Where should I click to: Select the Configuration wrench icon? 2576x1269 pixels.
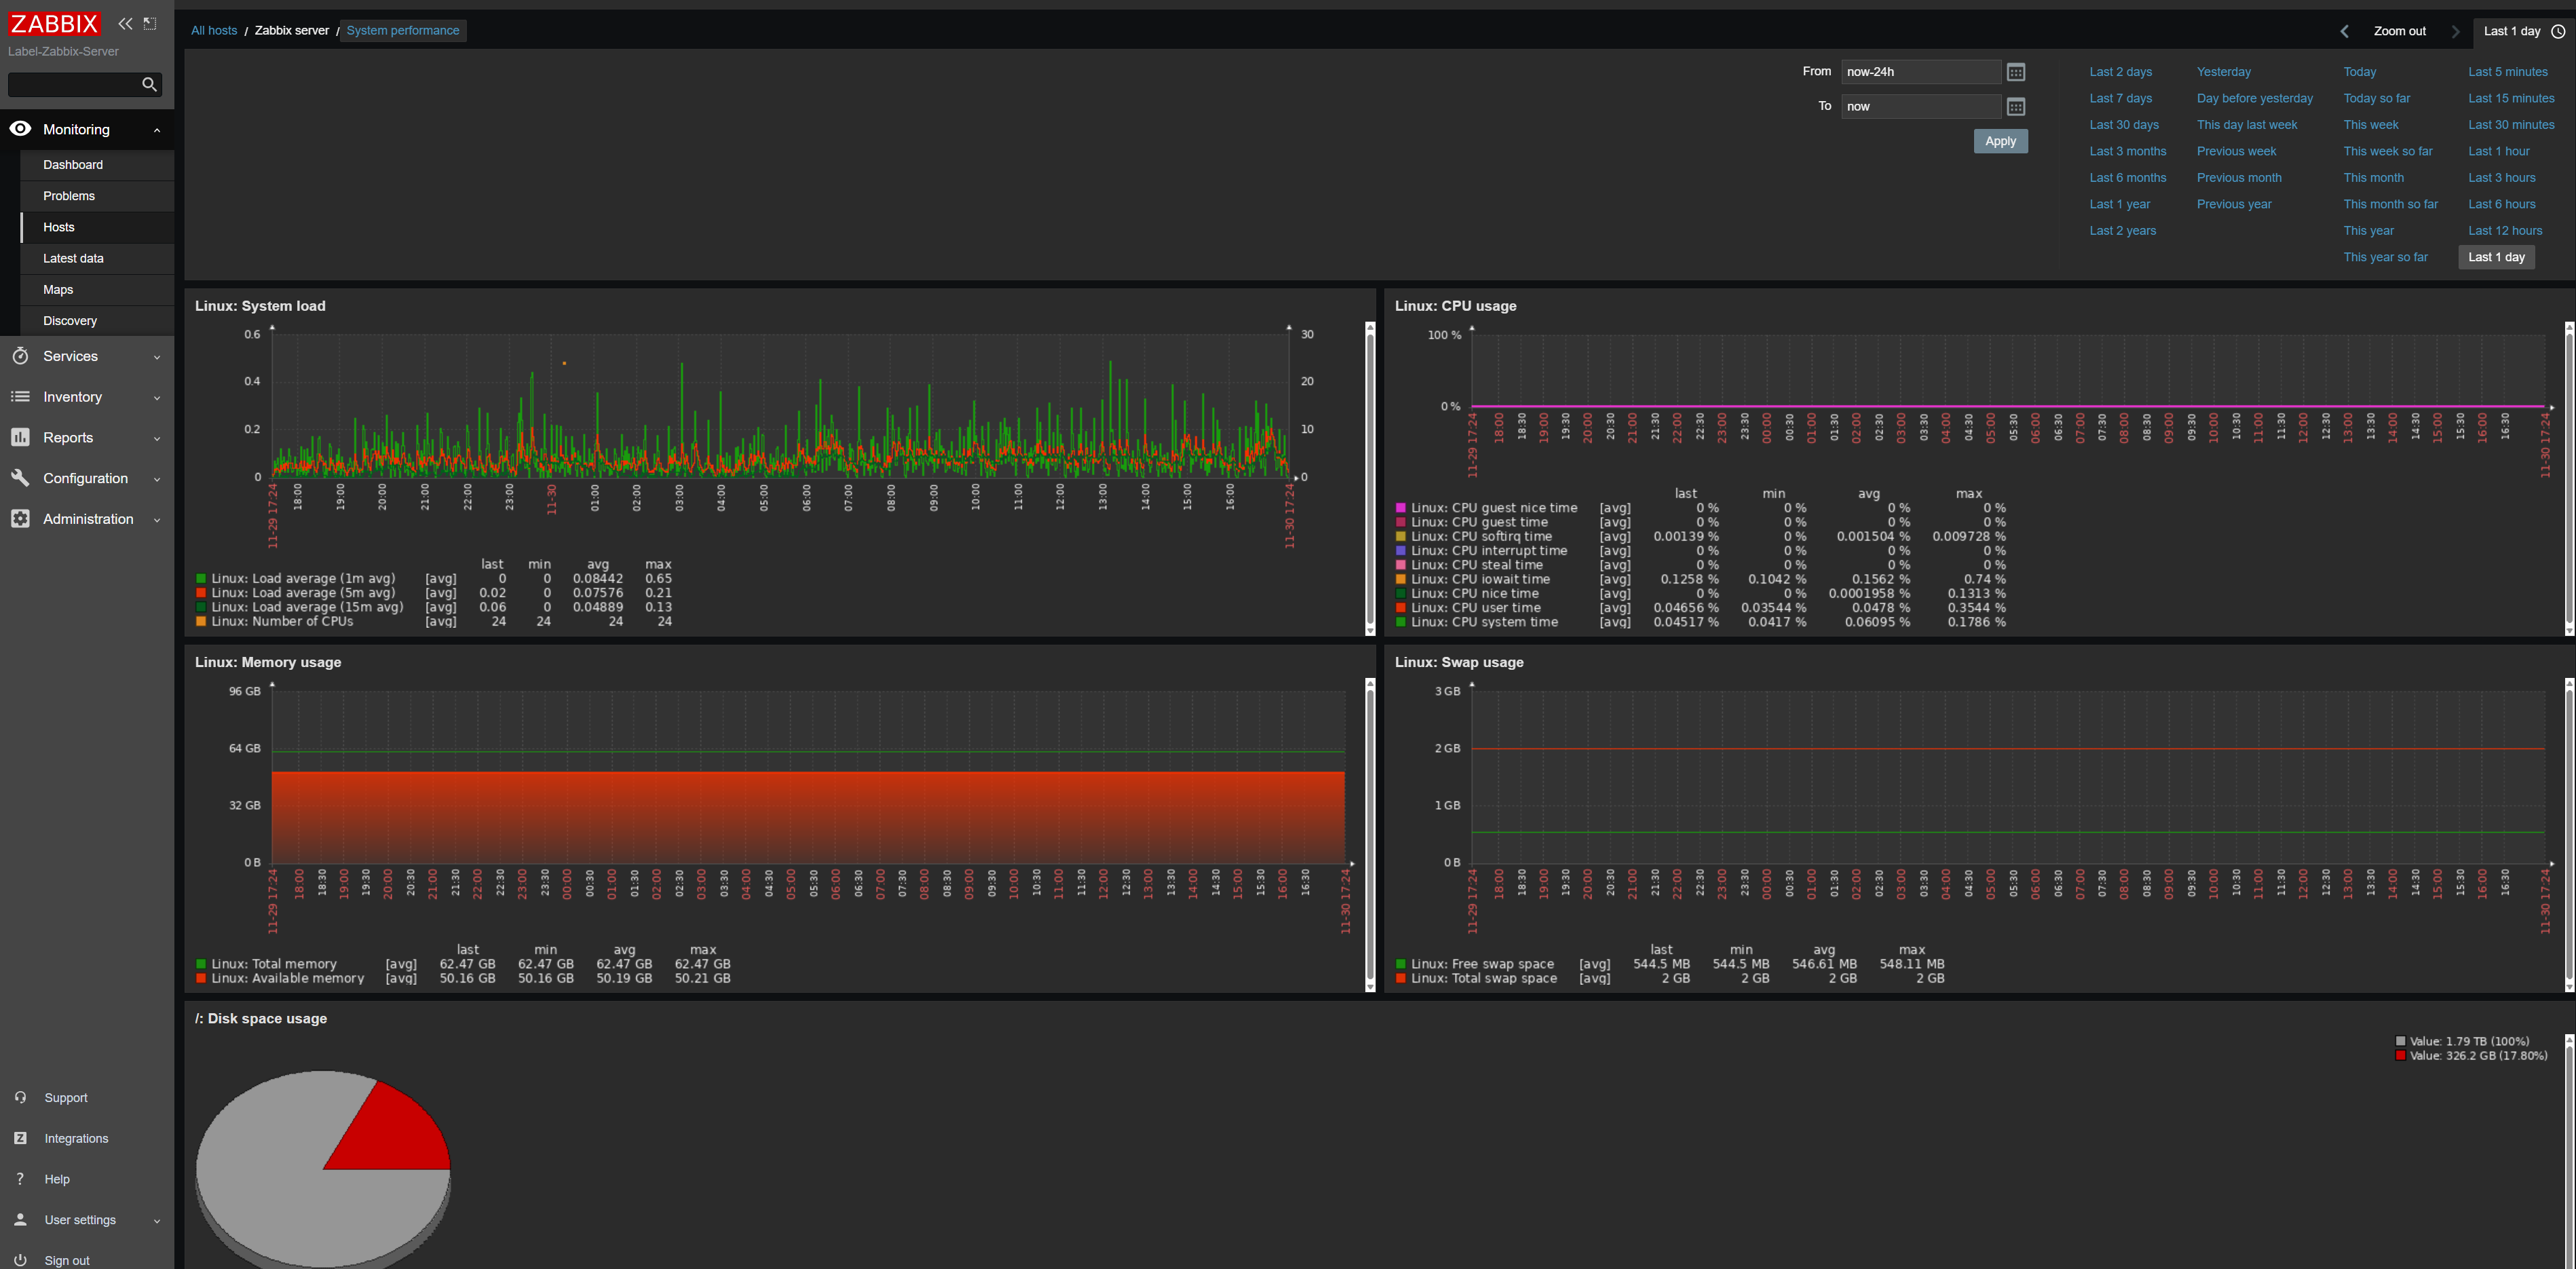click(x=20, y=478)
